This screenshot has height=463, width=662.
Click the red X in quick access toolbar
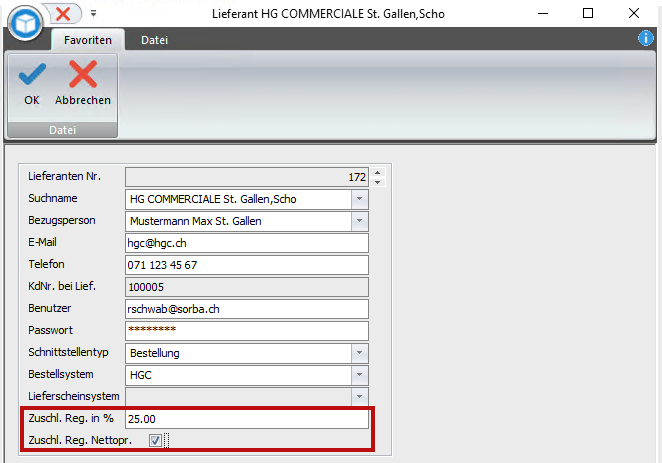click(63, 14)
